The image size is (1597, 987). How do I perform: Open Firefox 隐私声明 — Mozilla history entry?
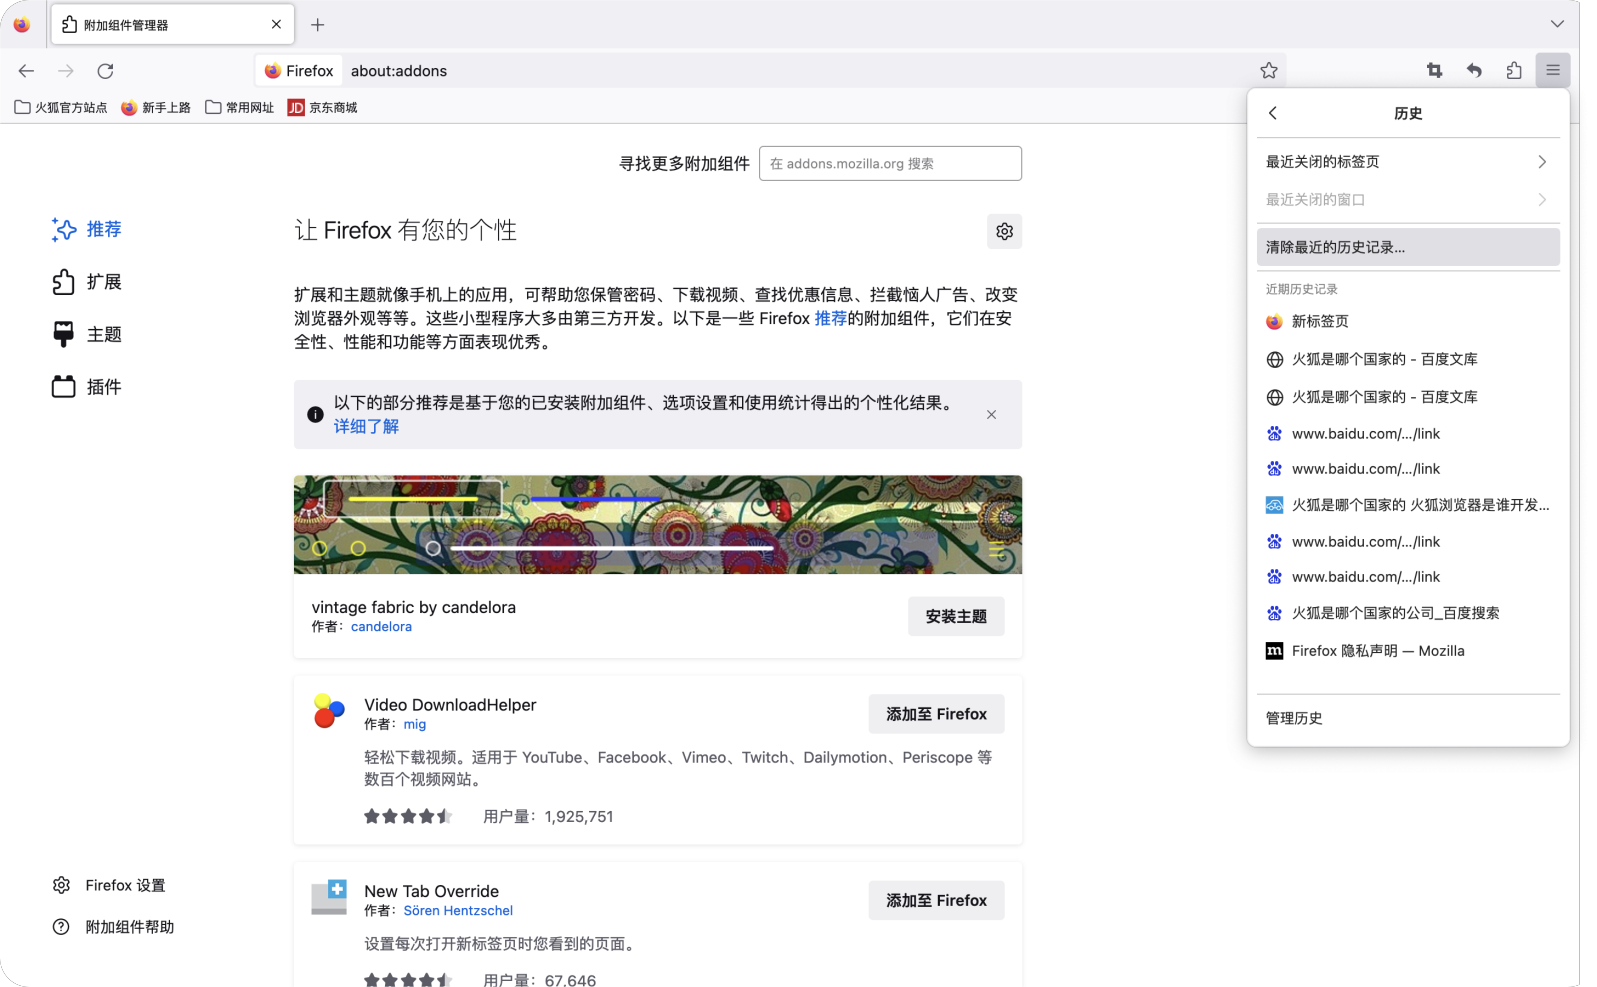point(1408,651)
